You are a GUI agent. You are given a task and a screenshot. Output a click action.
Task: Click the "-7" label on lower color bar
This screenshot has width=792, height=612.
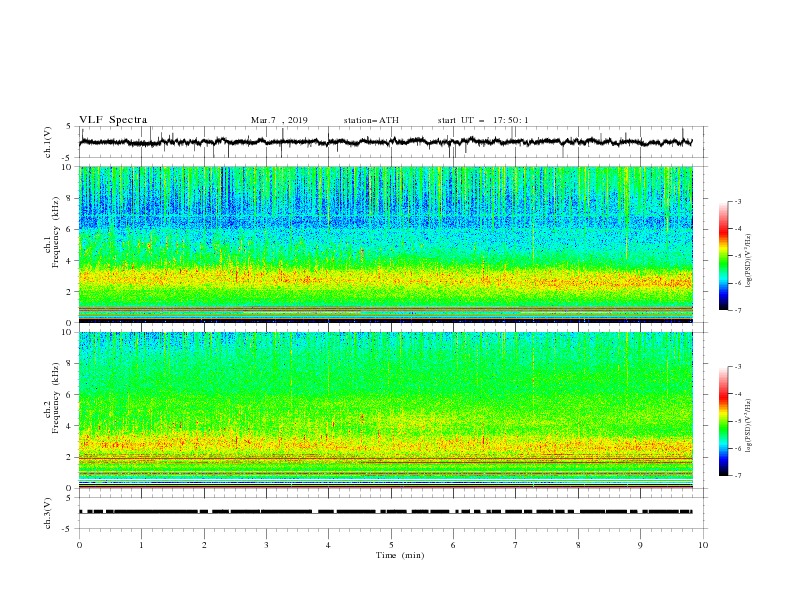737,475
